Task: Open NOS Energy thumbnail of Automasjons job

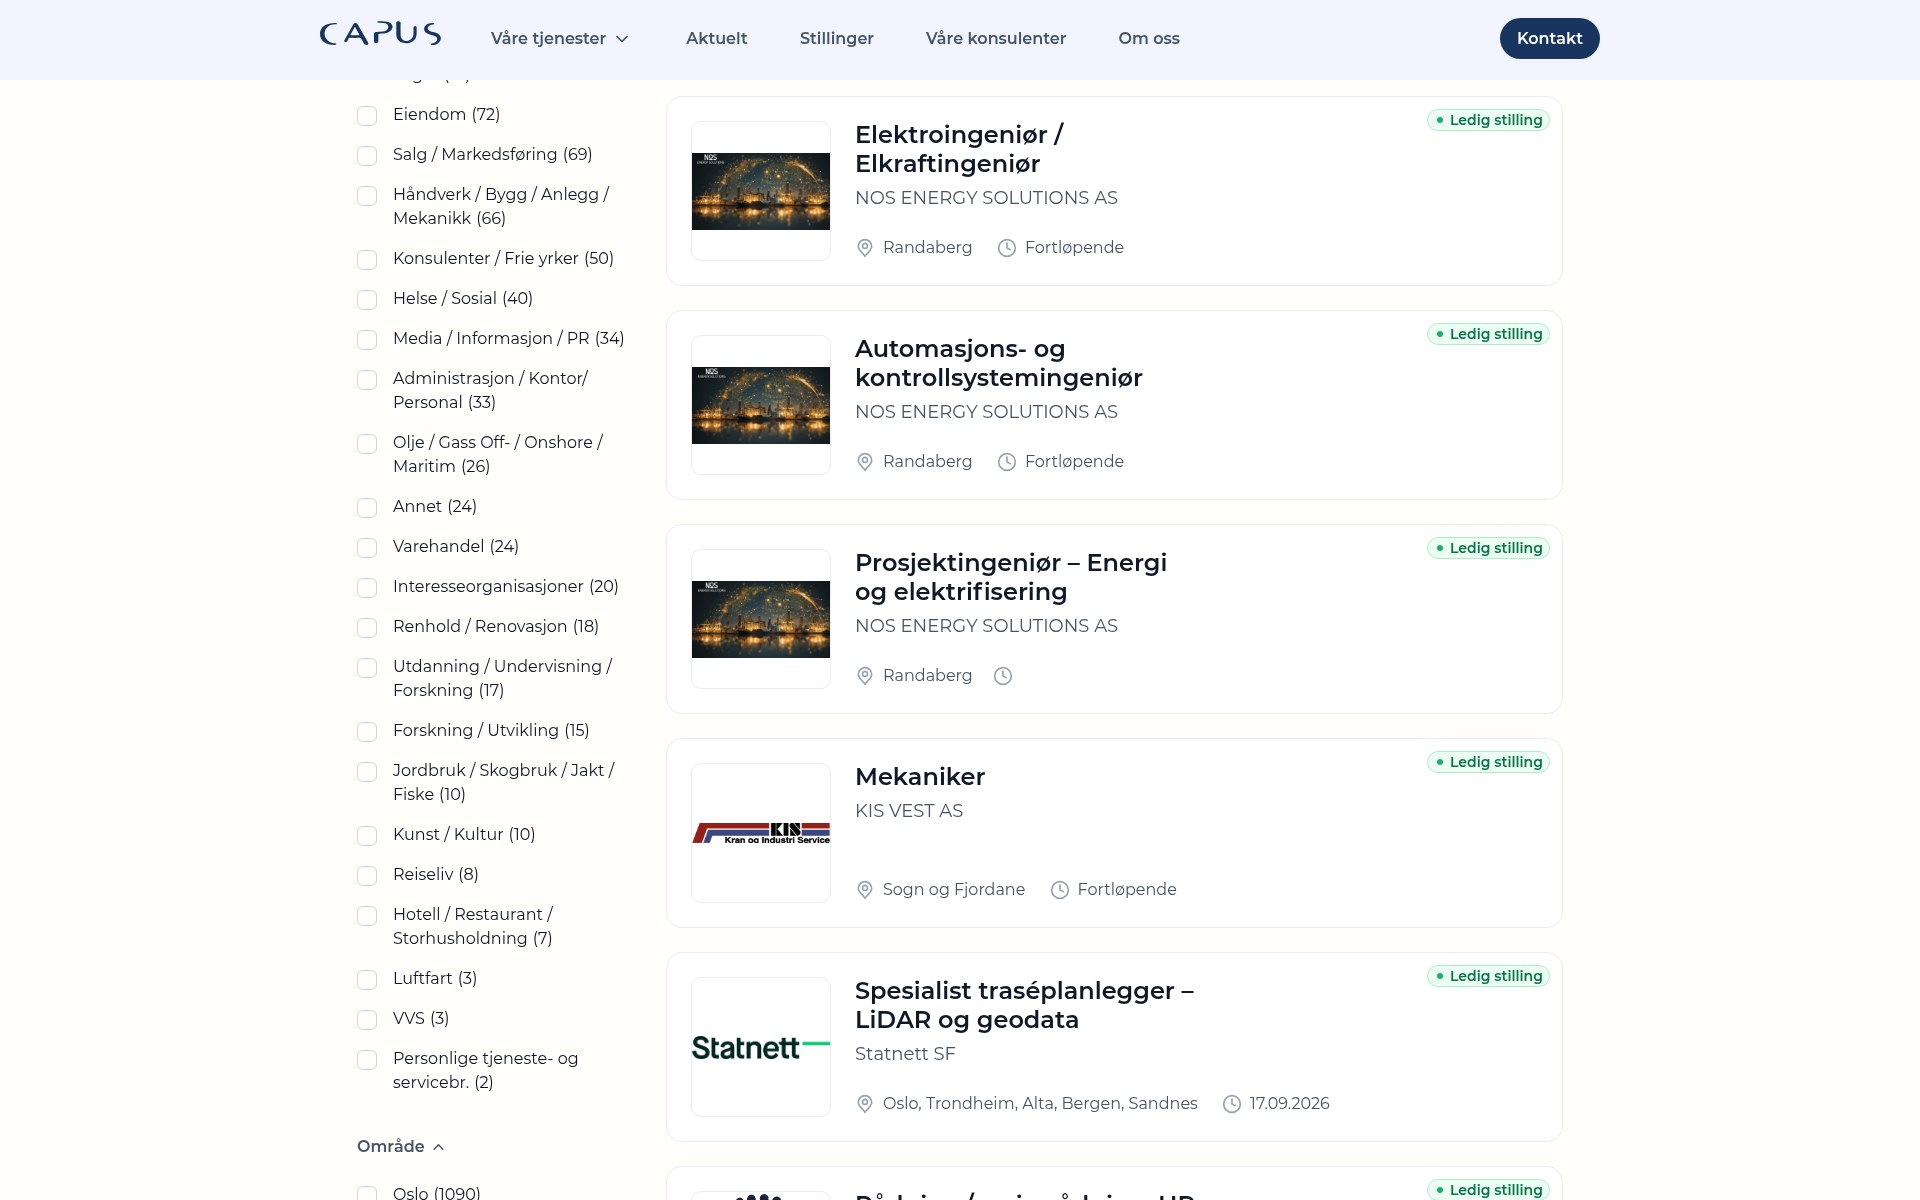Action: pyautogui.click(x=761, y=405)
